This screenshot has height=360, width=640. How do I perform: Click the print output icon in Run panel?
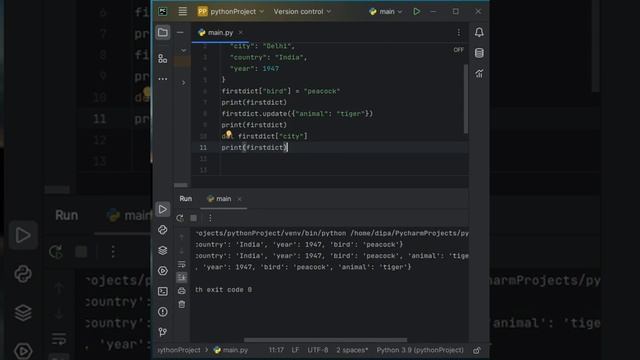tap(182, 291)
